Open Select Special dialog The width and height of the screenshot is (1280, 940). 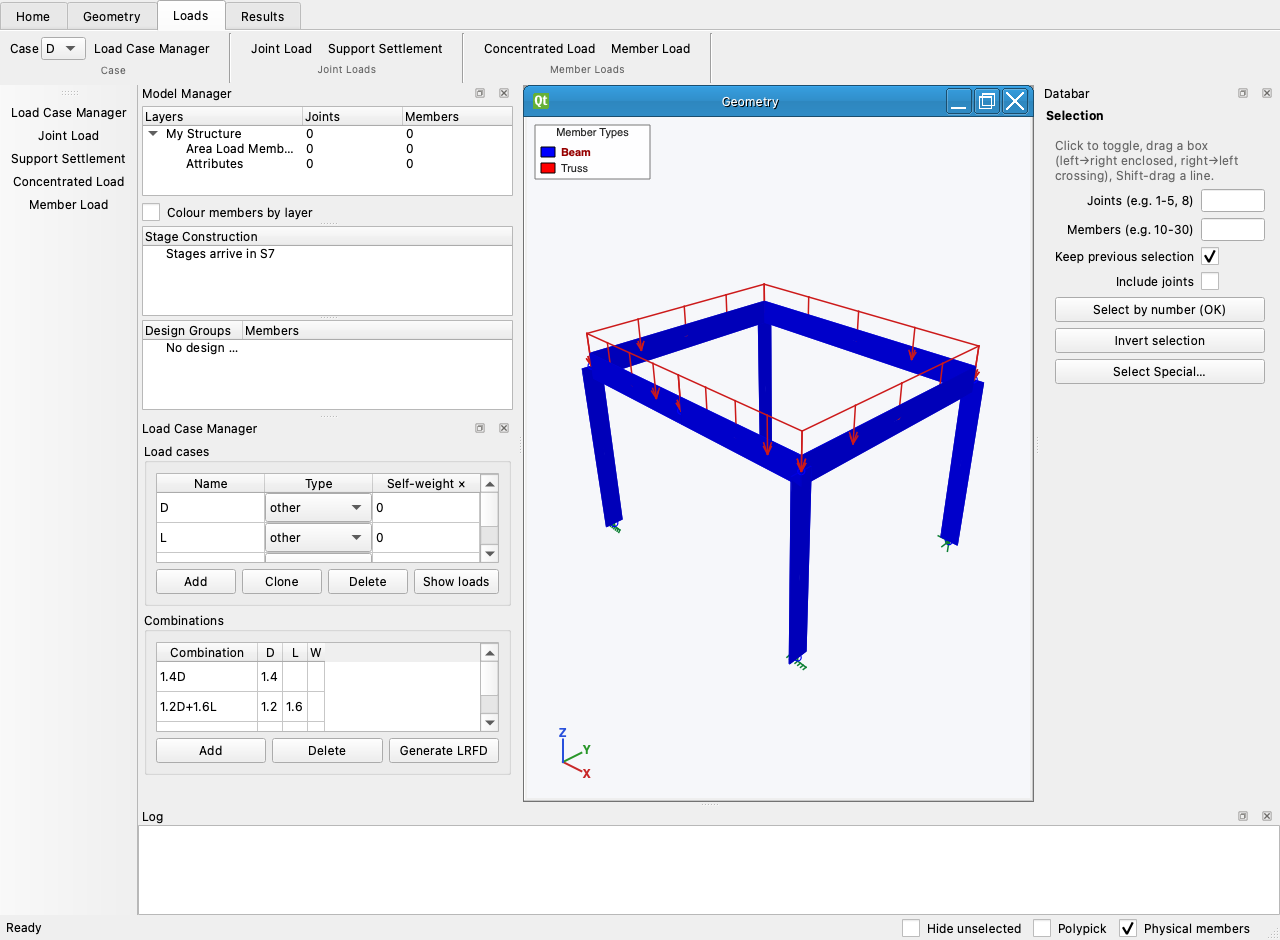[1159, 371]
